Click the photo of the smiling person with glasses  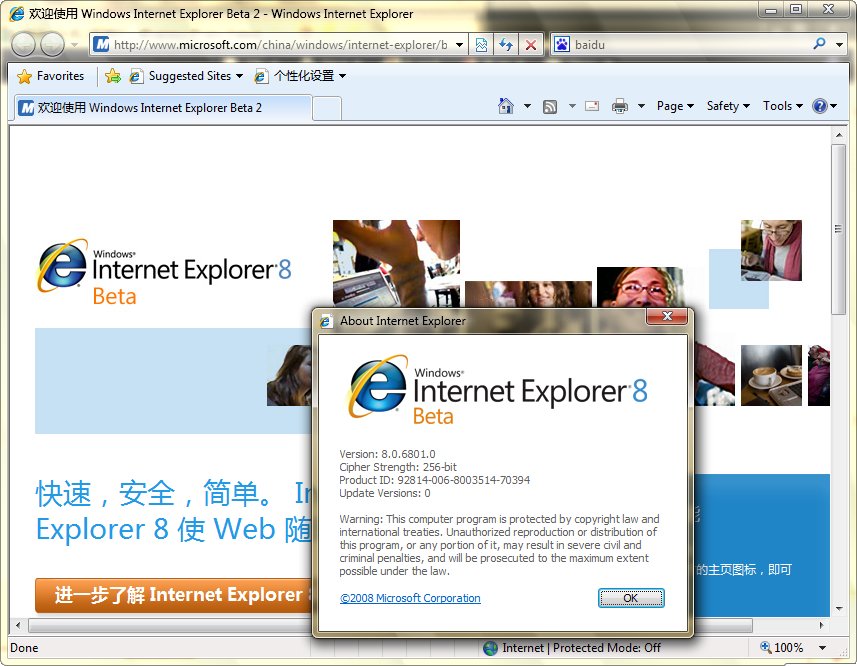click(641, 287)
